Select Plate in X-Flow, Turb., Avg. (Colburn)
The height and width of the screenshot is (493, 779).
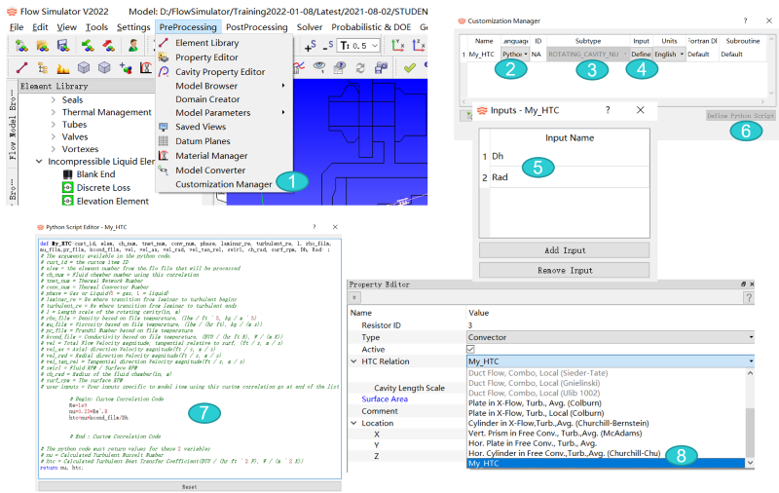[x=535, y=403]
